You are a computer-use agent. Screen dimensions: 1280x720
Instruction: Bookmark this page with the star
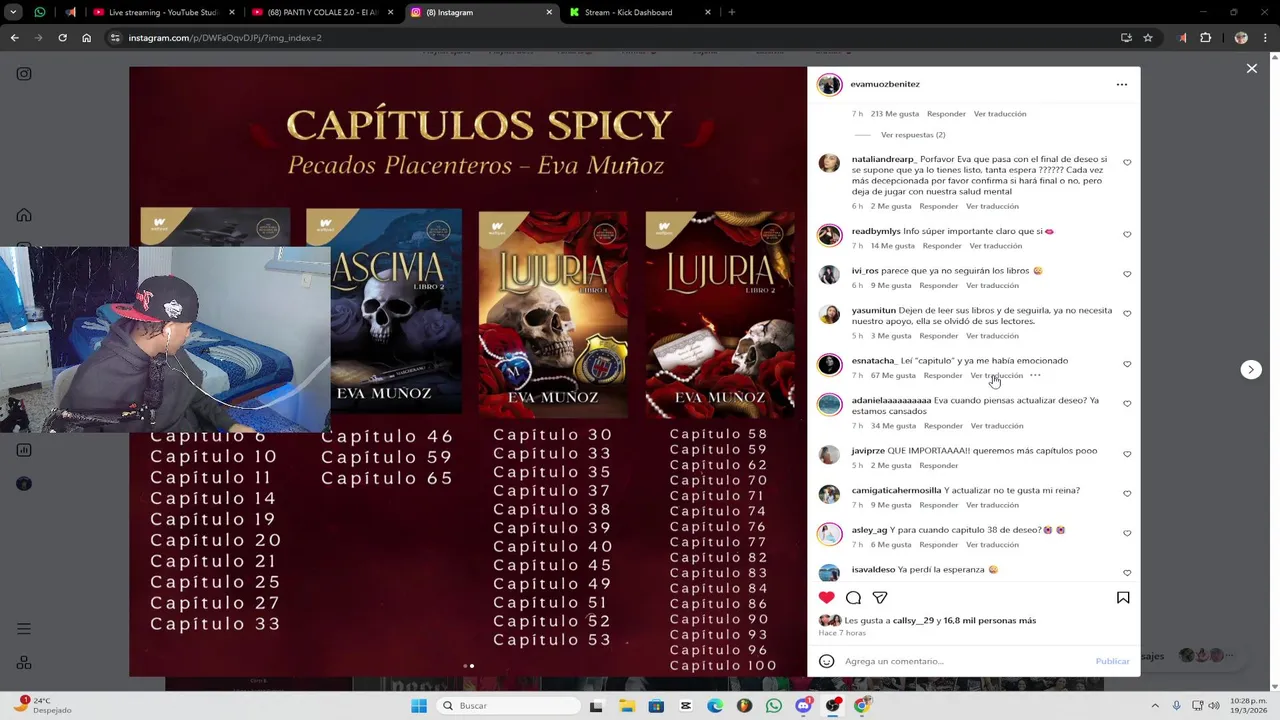(1148, 38)
